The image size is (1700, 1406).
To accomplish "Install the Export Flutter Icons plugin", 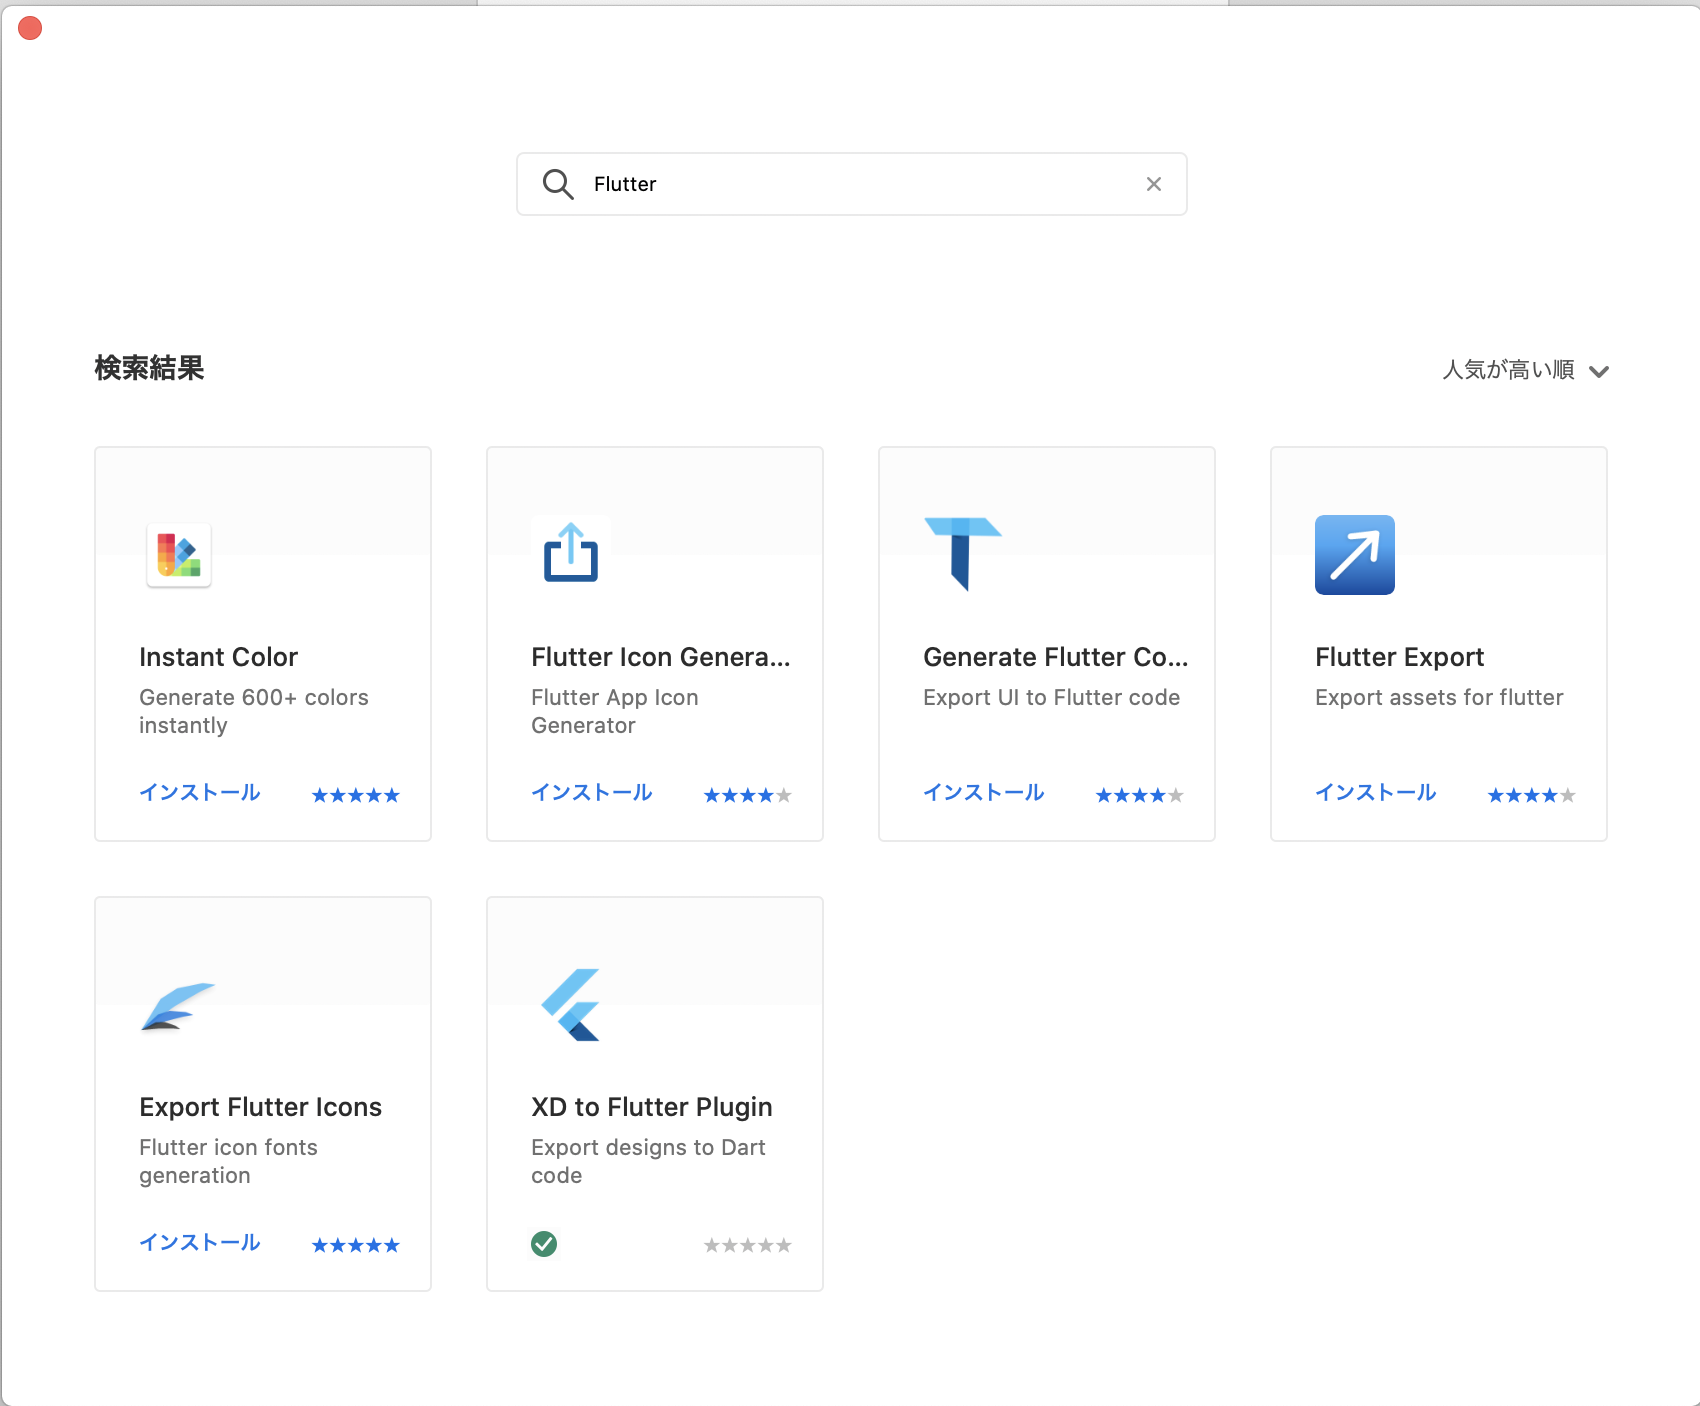I will 200,1243.
